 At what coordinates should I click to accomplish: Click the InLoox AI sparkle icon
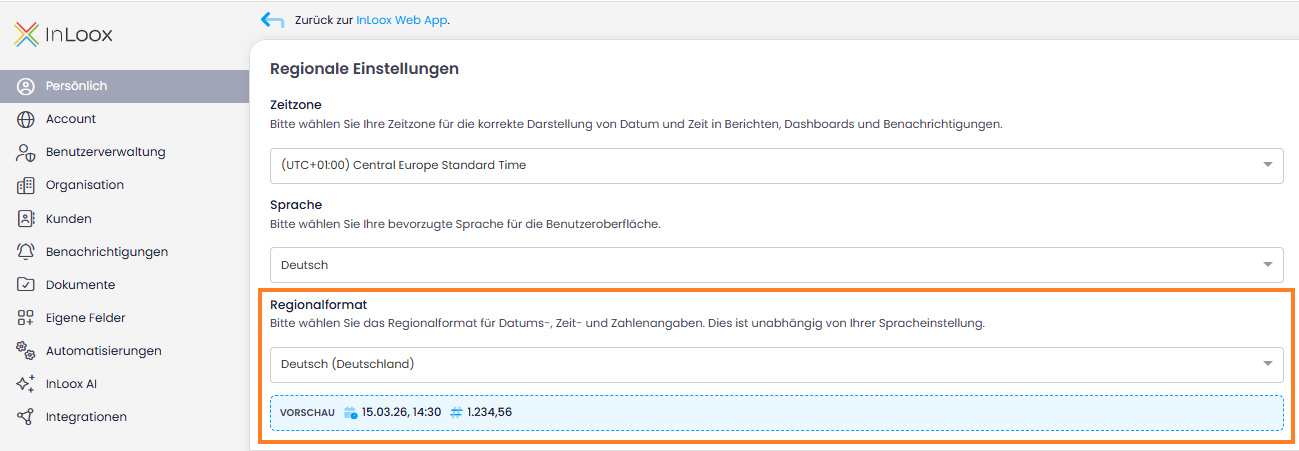pyautogui.click(x=26, y=384)
